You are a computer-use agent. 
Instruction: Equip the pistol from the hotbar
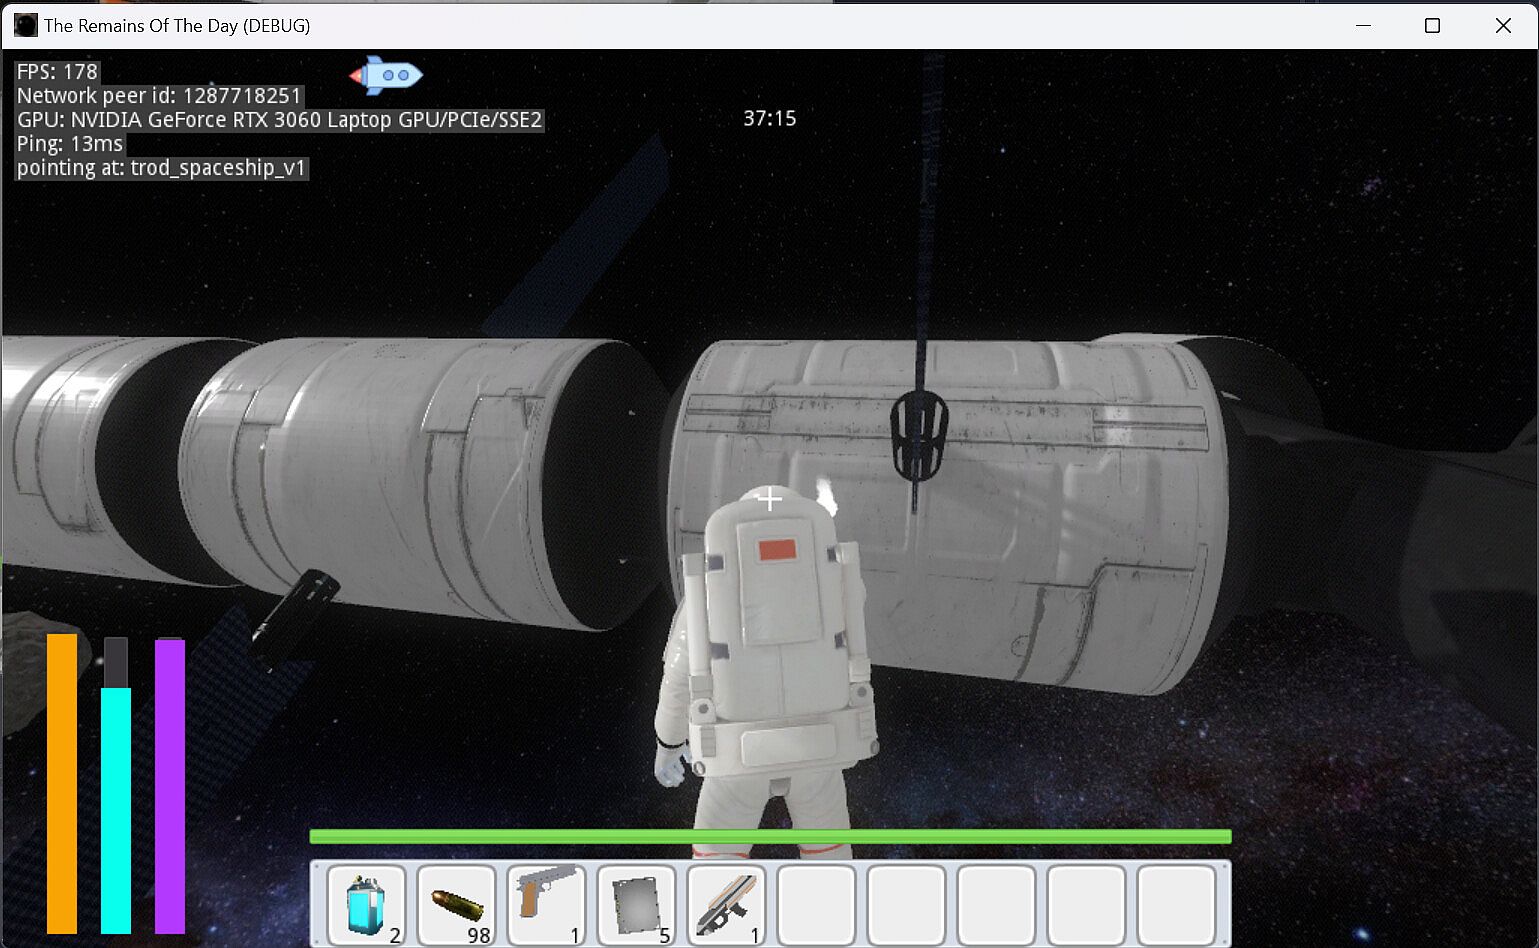[x=546, y=904]
